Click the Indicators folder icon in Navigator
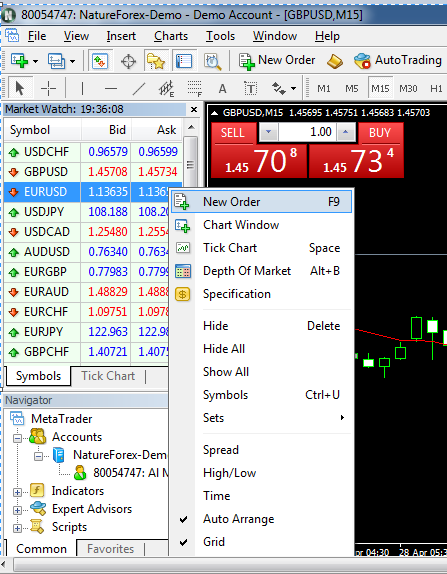 click(37, 491)
